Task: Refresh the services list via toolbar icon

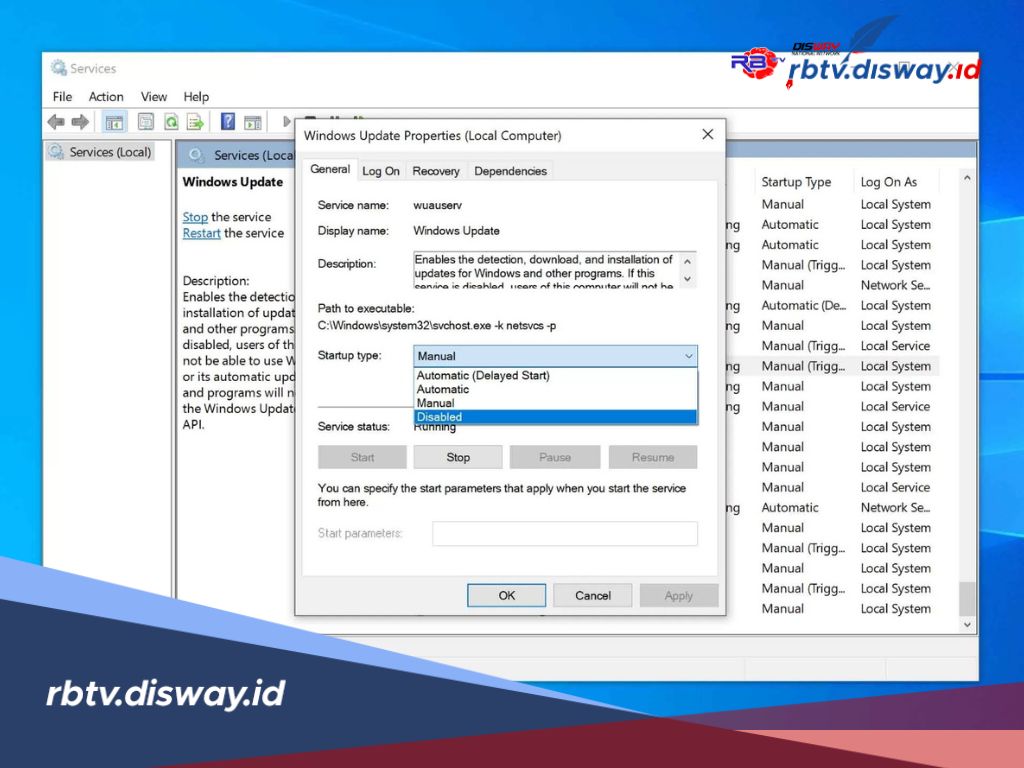Action: coord(172,121)
